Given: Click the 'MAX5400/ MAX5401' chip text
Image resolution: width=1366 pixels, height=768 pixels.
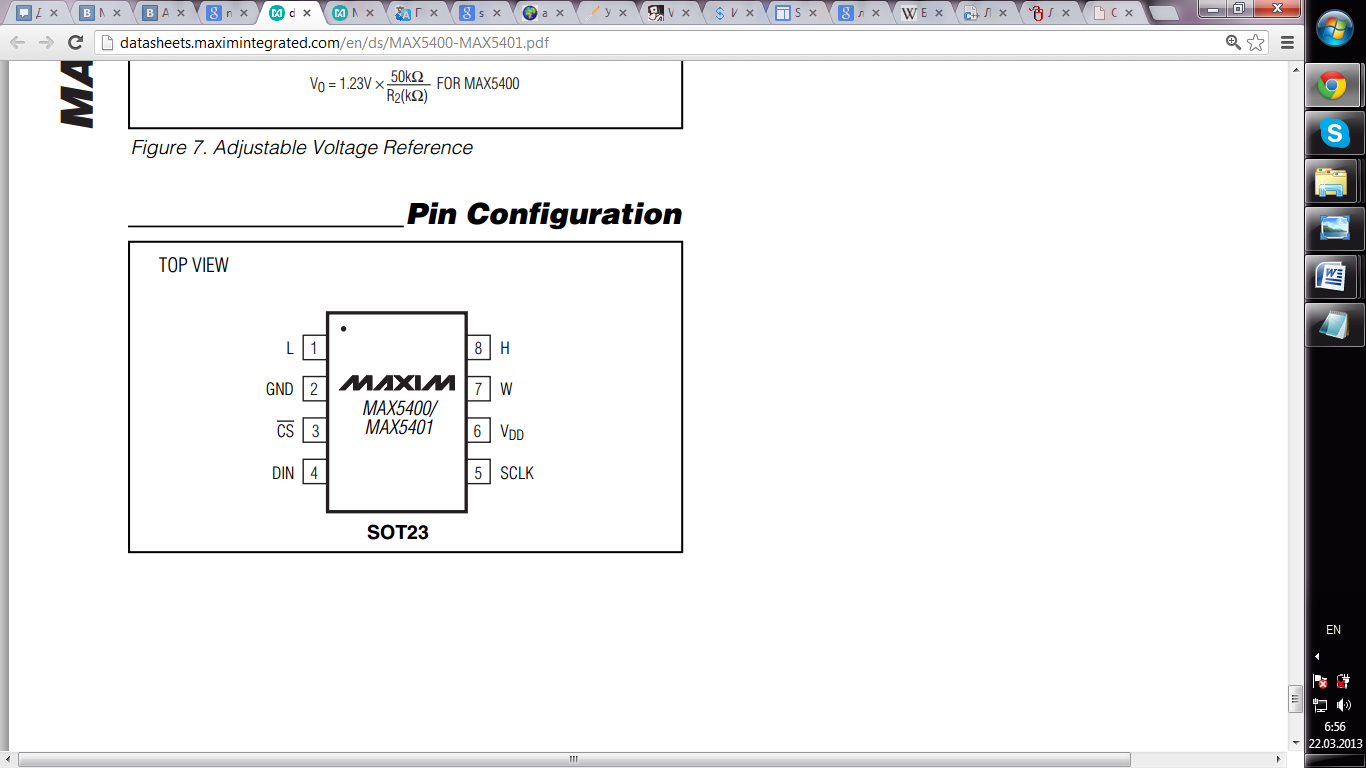Looking at the screenshot, I should (x=400, y=418).
